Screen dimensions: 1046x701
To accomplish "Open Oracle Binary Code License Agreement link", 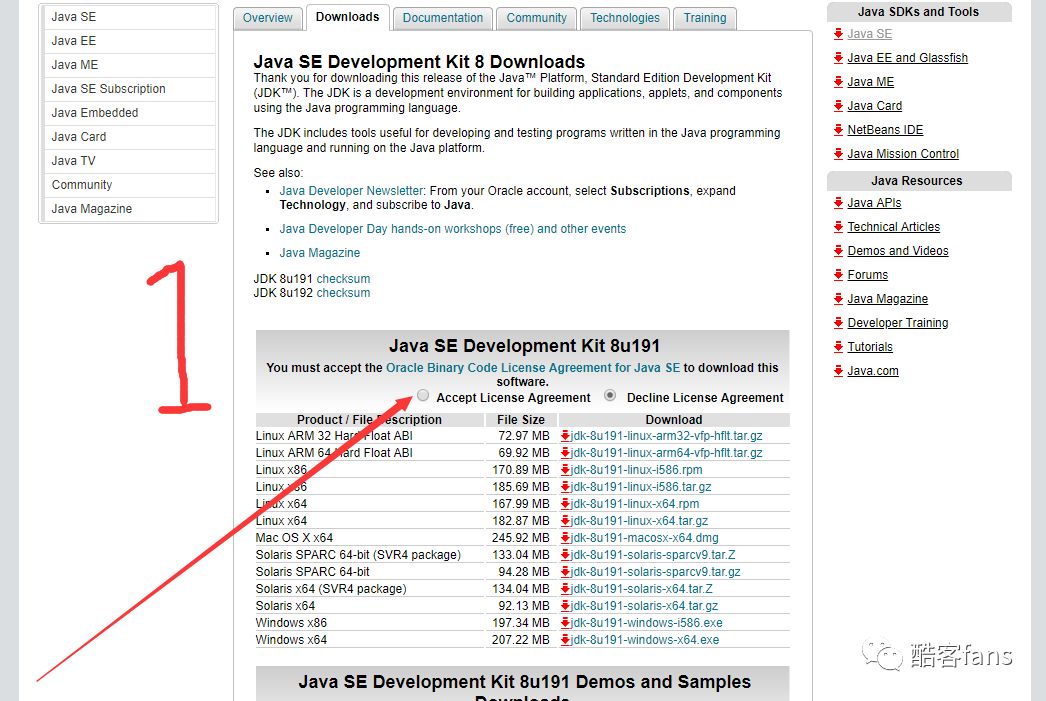I will pos(533,368).
